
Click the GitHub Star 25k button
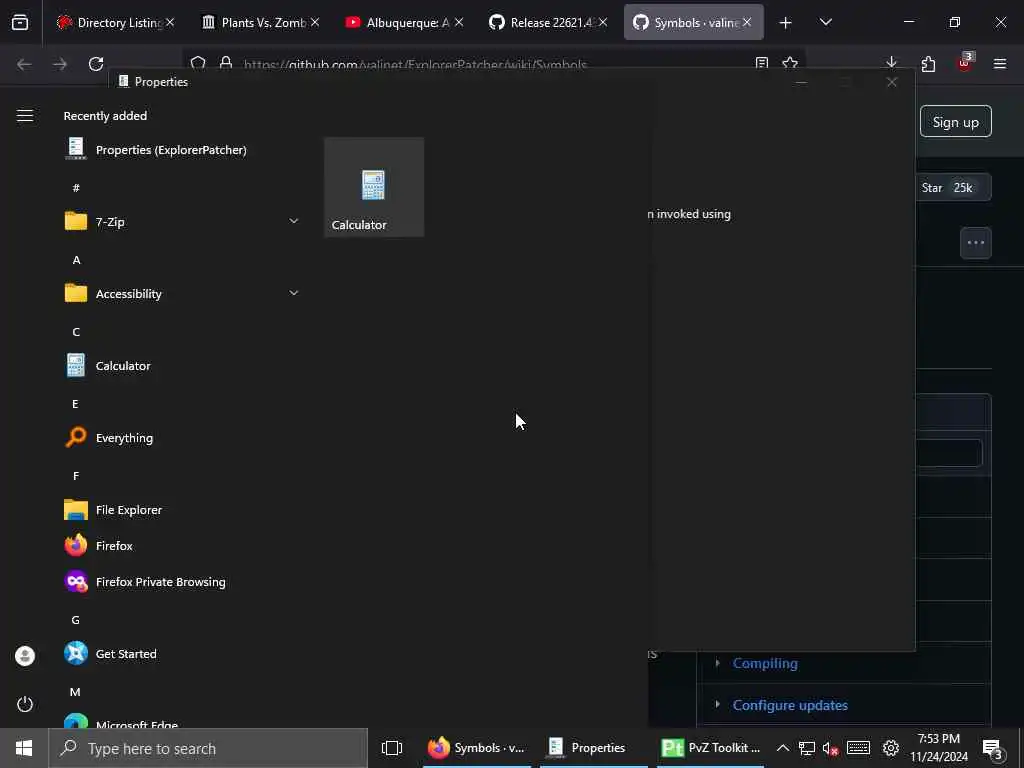[x=953, y=187]
